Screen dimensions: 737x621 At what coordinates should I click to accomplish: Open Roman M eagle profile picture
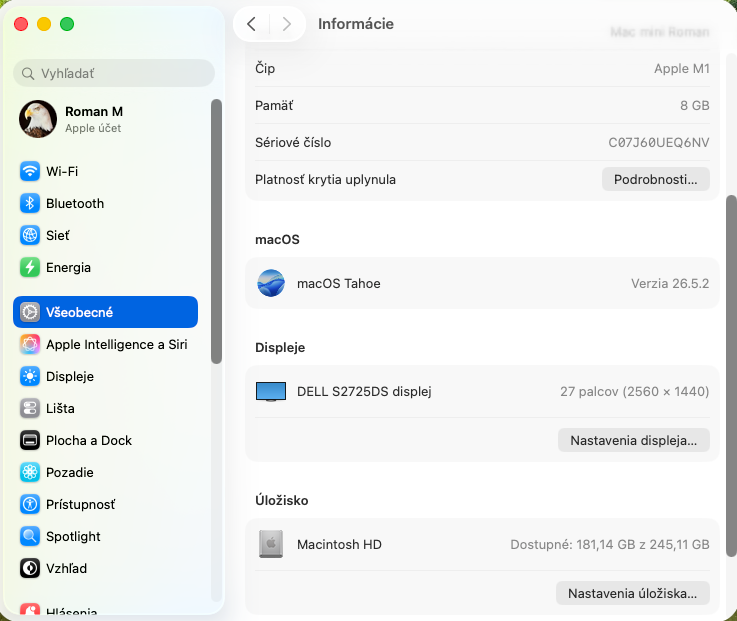[x=38, y=119]
